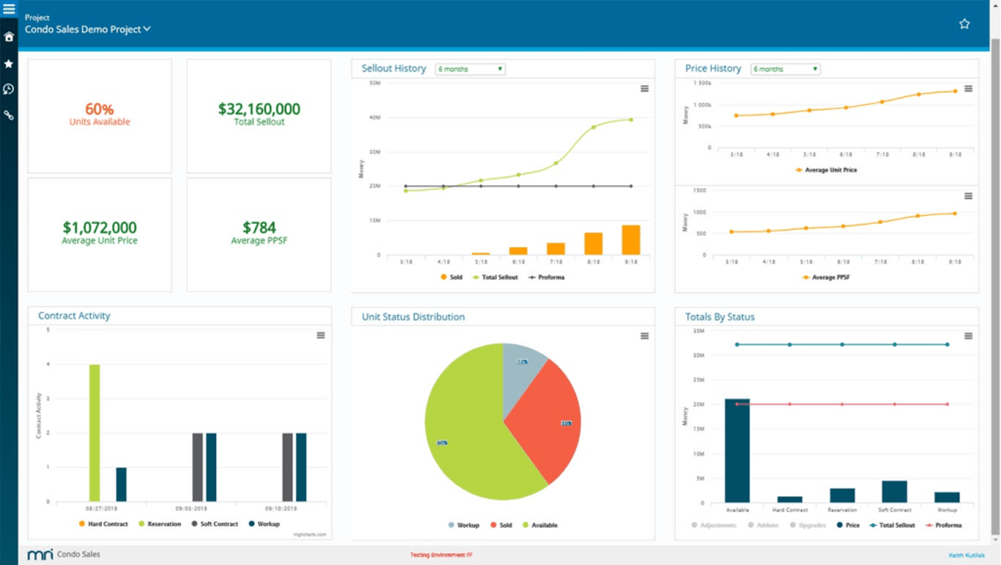Open the Contract Activity chart menu icon
1001x565 pixels.
321,335
